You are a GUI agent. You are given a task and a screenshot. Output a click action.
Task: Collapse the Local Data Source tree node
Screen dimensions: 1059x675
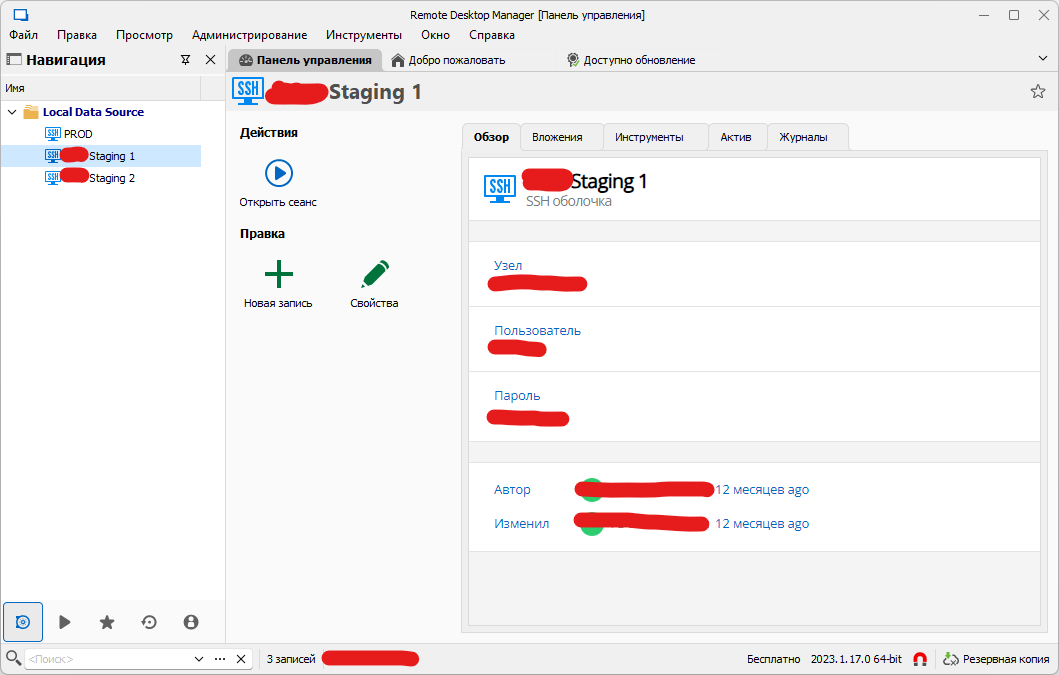tap(12, 112)
